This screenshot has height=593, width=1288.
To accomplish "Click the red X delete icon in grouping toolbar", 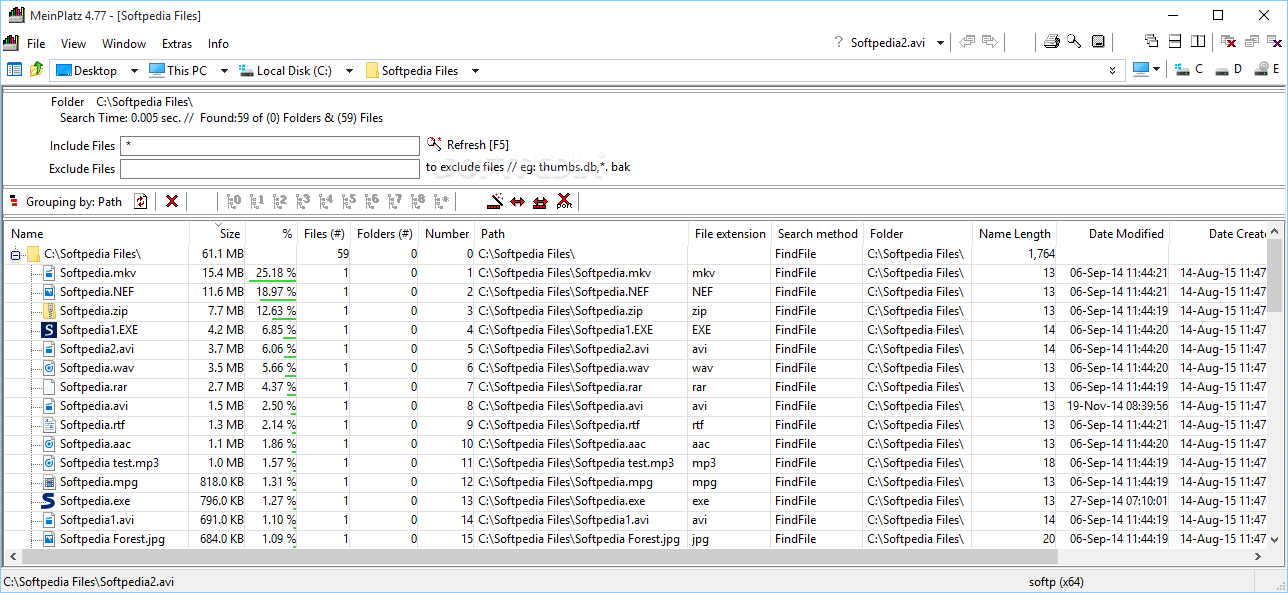I will pos(172,201).
